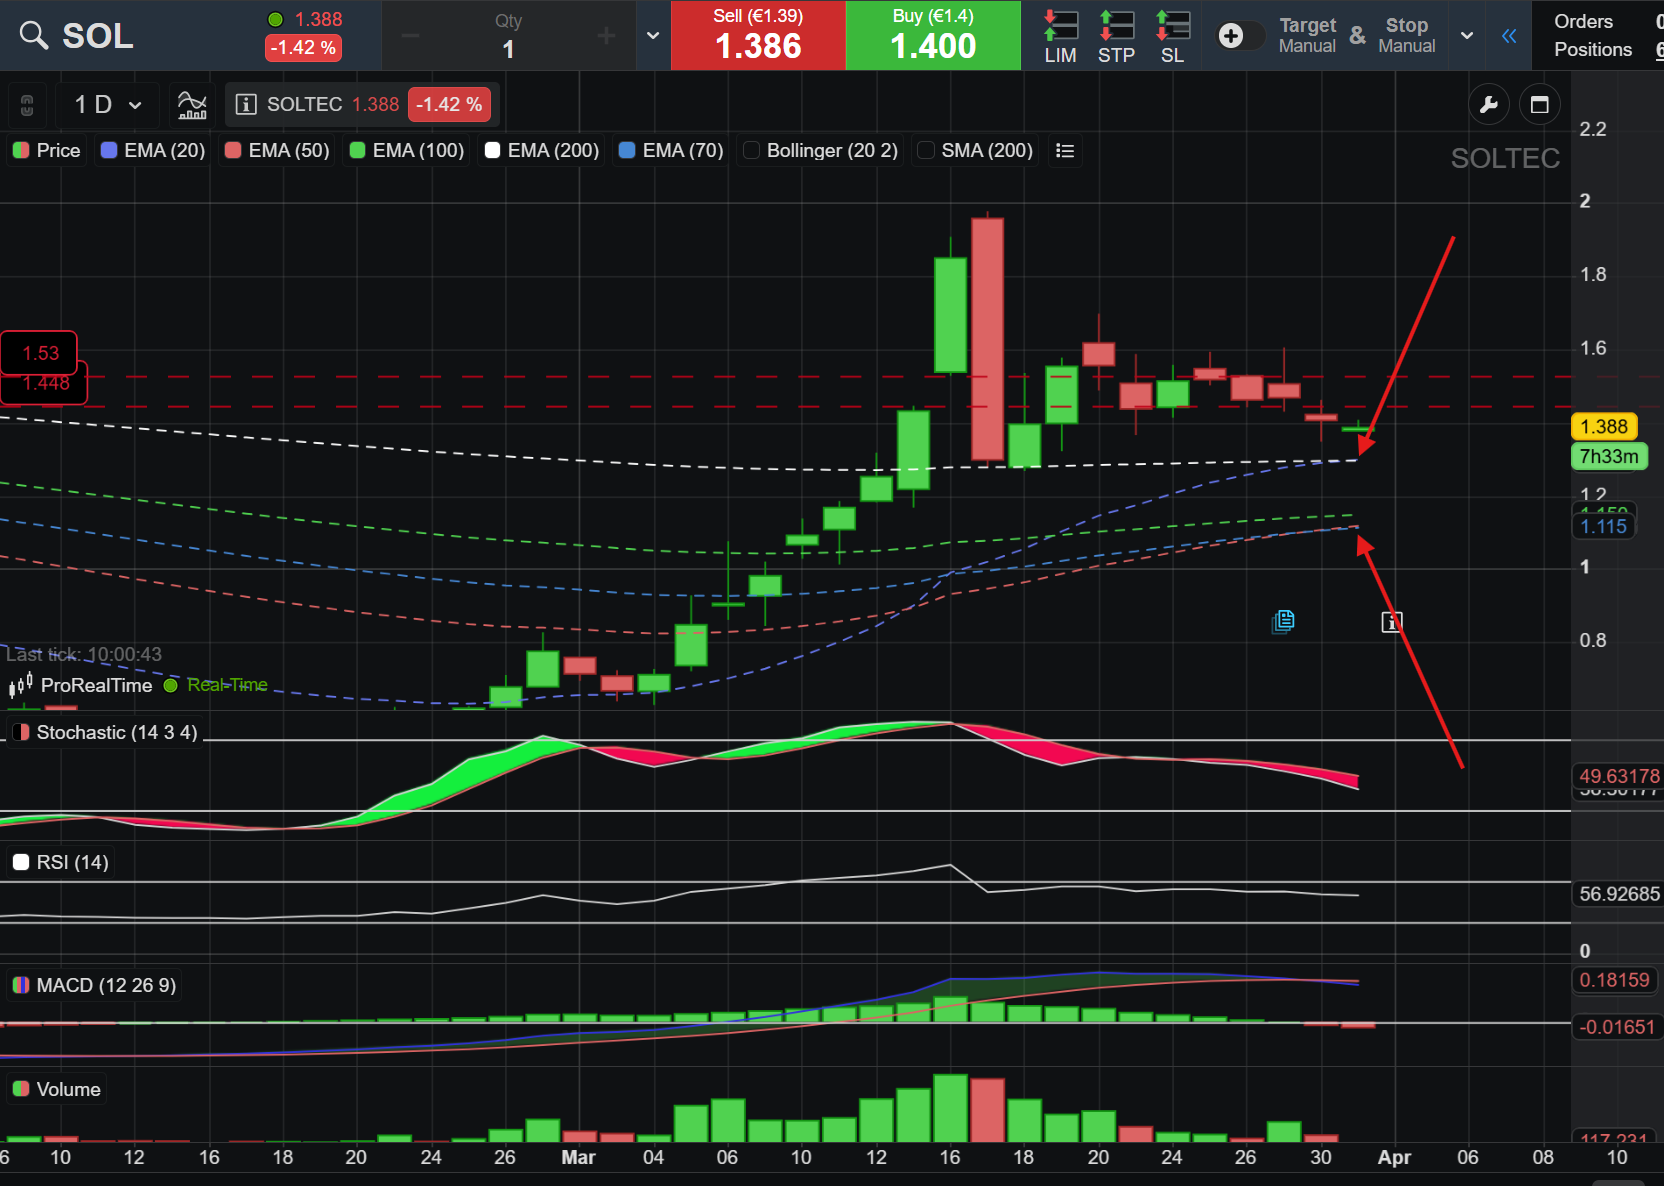This screenshot has height=1186, width=1664.
Task: Toggle EMA (70) indicator visibility
Action: 671,150
